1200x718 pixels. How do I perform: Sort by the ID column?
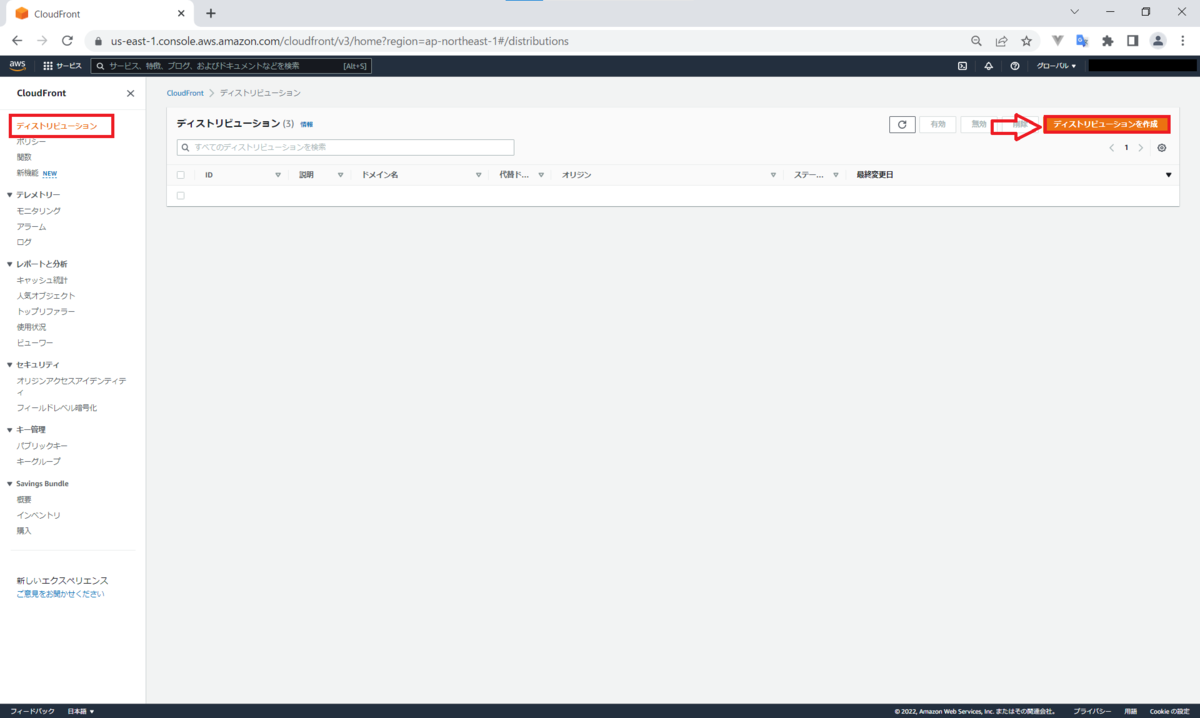coord(278,175)
